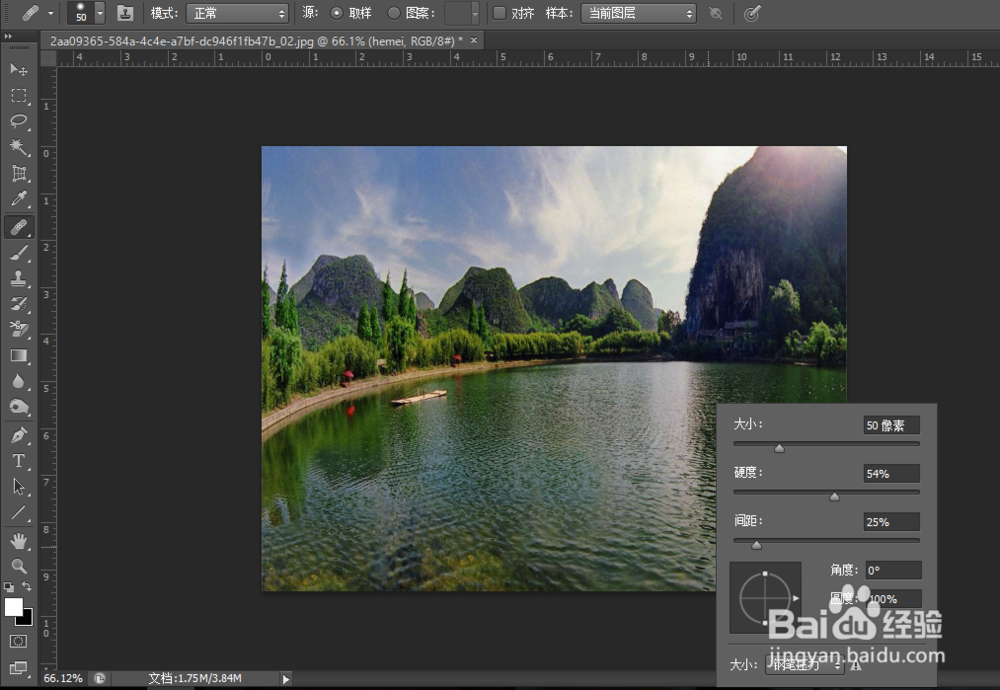Edit the 角度 0° field
The width and height of the screenshot is (1000, 690).
click(x=893, y=570)
